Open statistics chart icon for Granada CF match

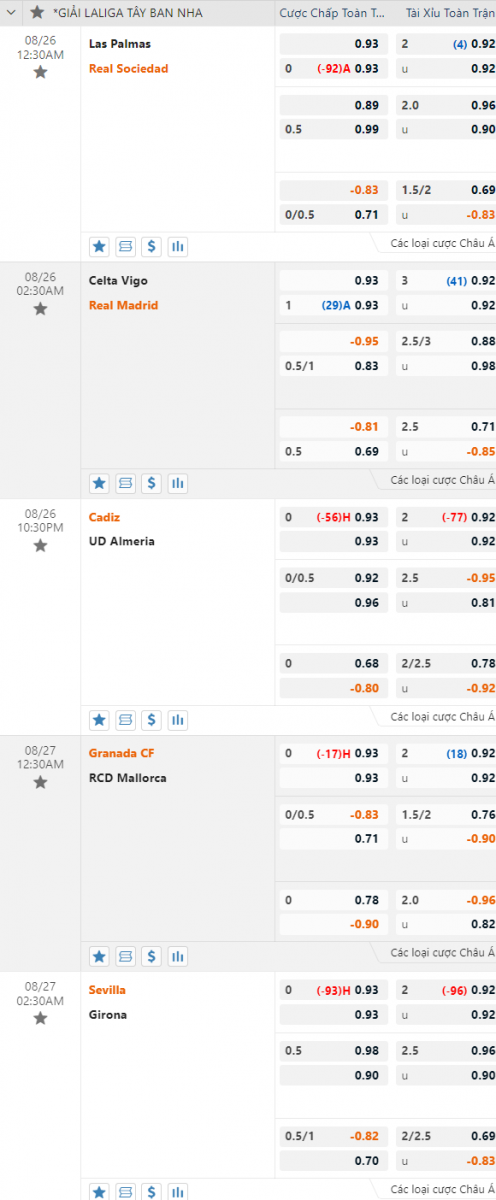(x=177, y=956)
